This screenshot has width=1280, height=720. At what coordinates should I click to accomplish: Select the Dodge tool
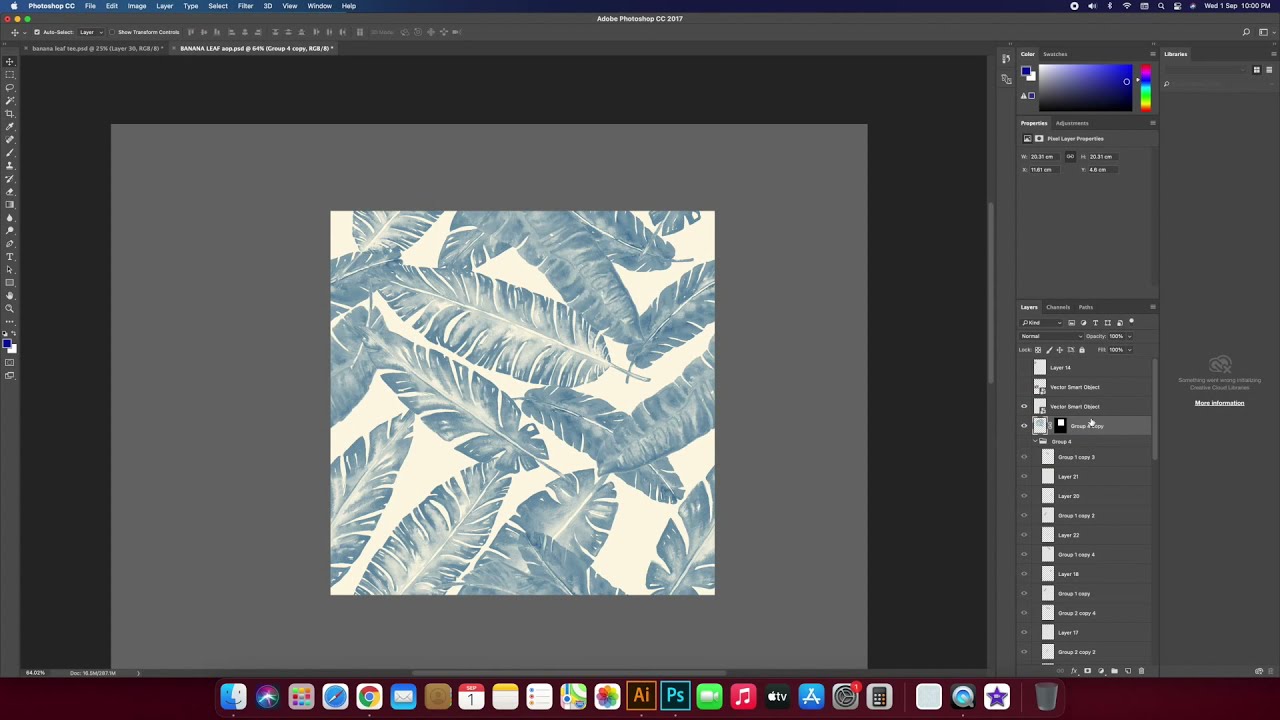pyautogui.click(x=10, y=230)
